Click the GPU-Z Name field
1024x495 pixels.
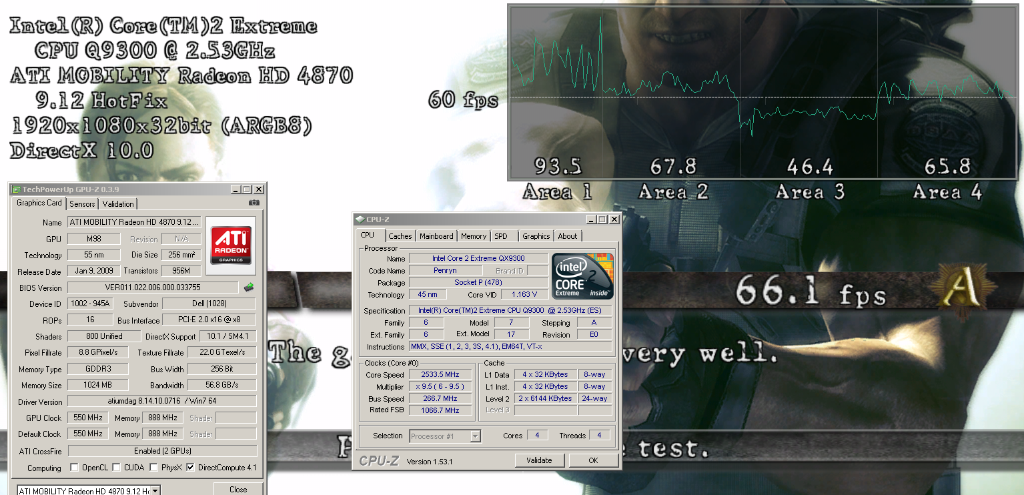point(135,223)
